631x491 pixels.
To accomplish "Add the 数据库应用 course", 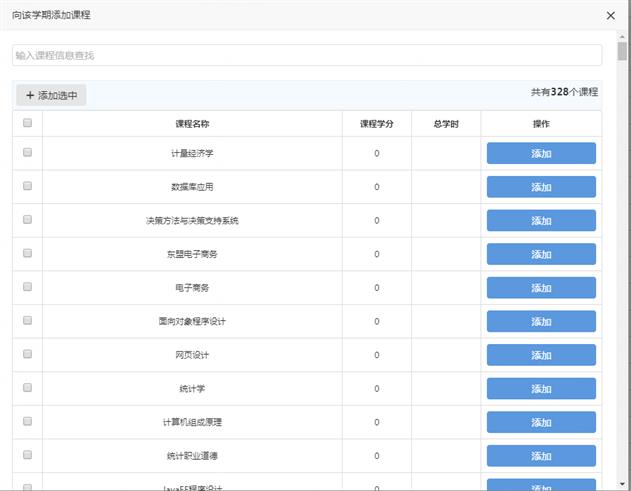I will [541, 187].
